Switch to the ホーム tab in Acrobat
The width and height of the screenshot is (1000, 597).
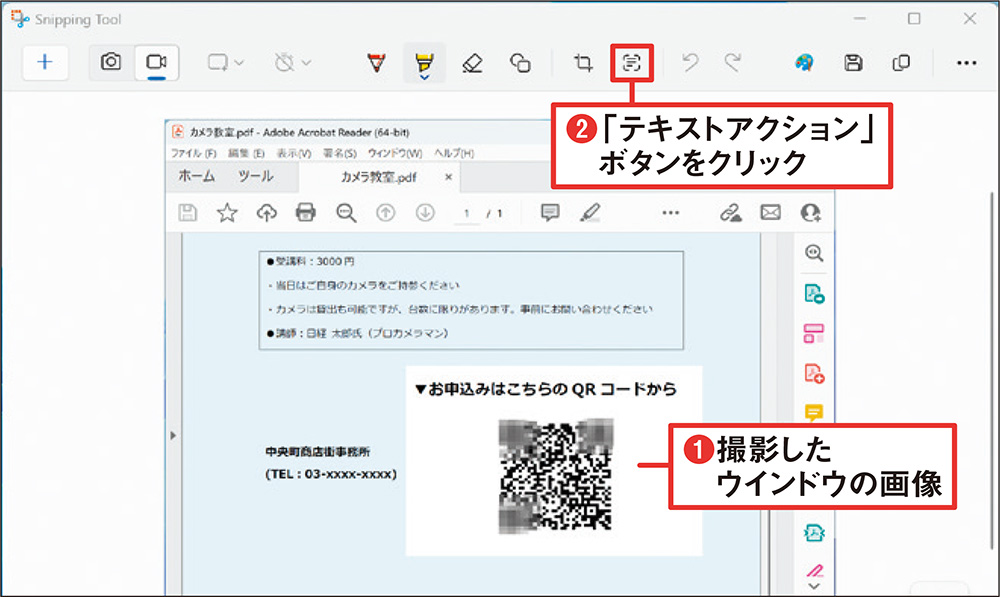[x=196, y=177]
